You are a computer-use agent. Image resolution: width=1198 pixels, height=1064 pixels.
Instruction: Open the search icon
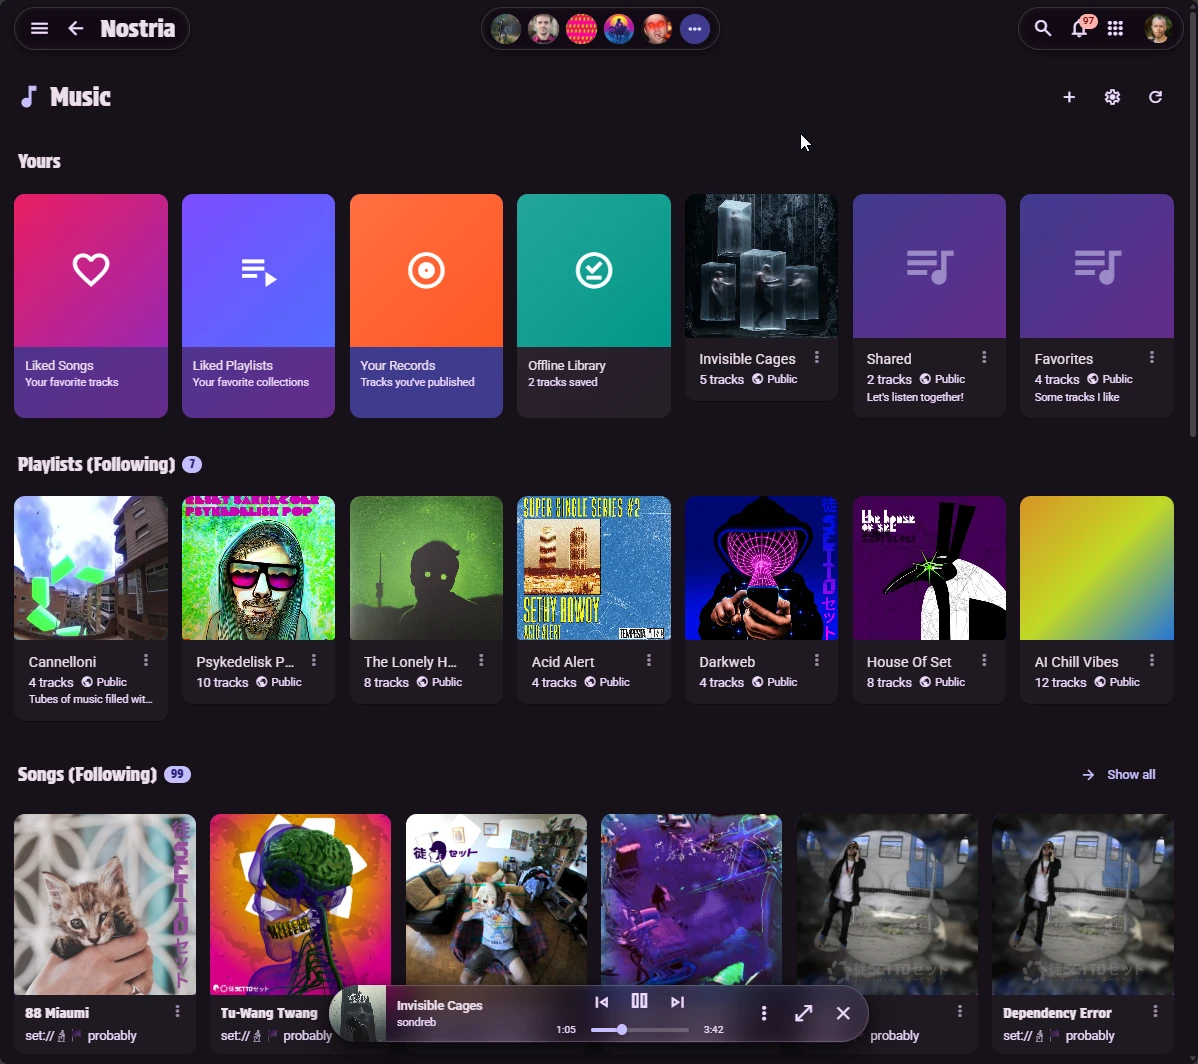(x=1042, y=29)
